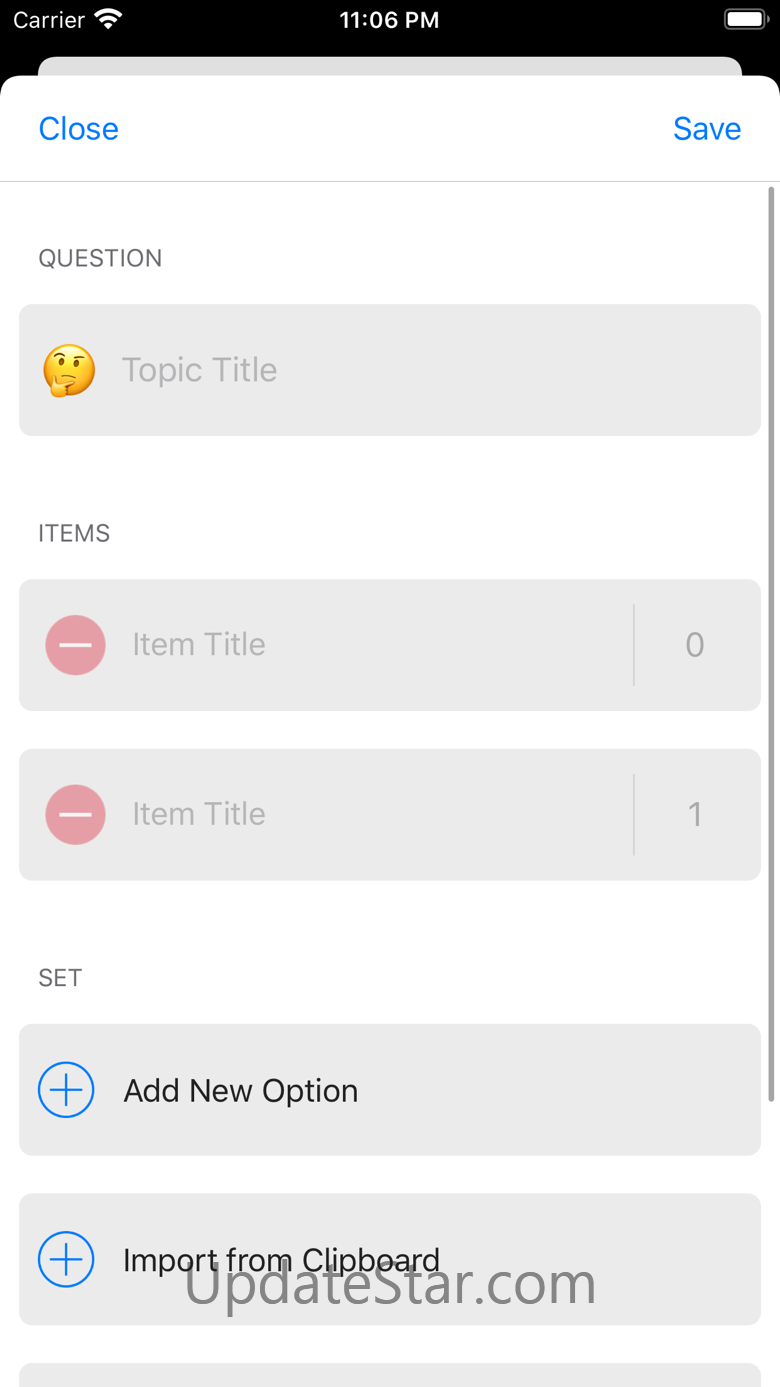This screenshot has height=1387, width=780.
Task: Tap the Wi-Fi icon in the status bar
Action: [x=107, y=20]
